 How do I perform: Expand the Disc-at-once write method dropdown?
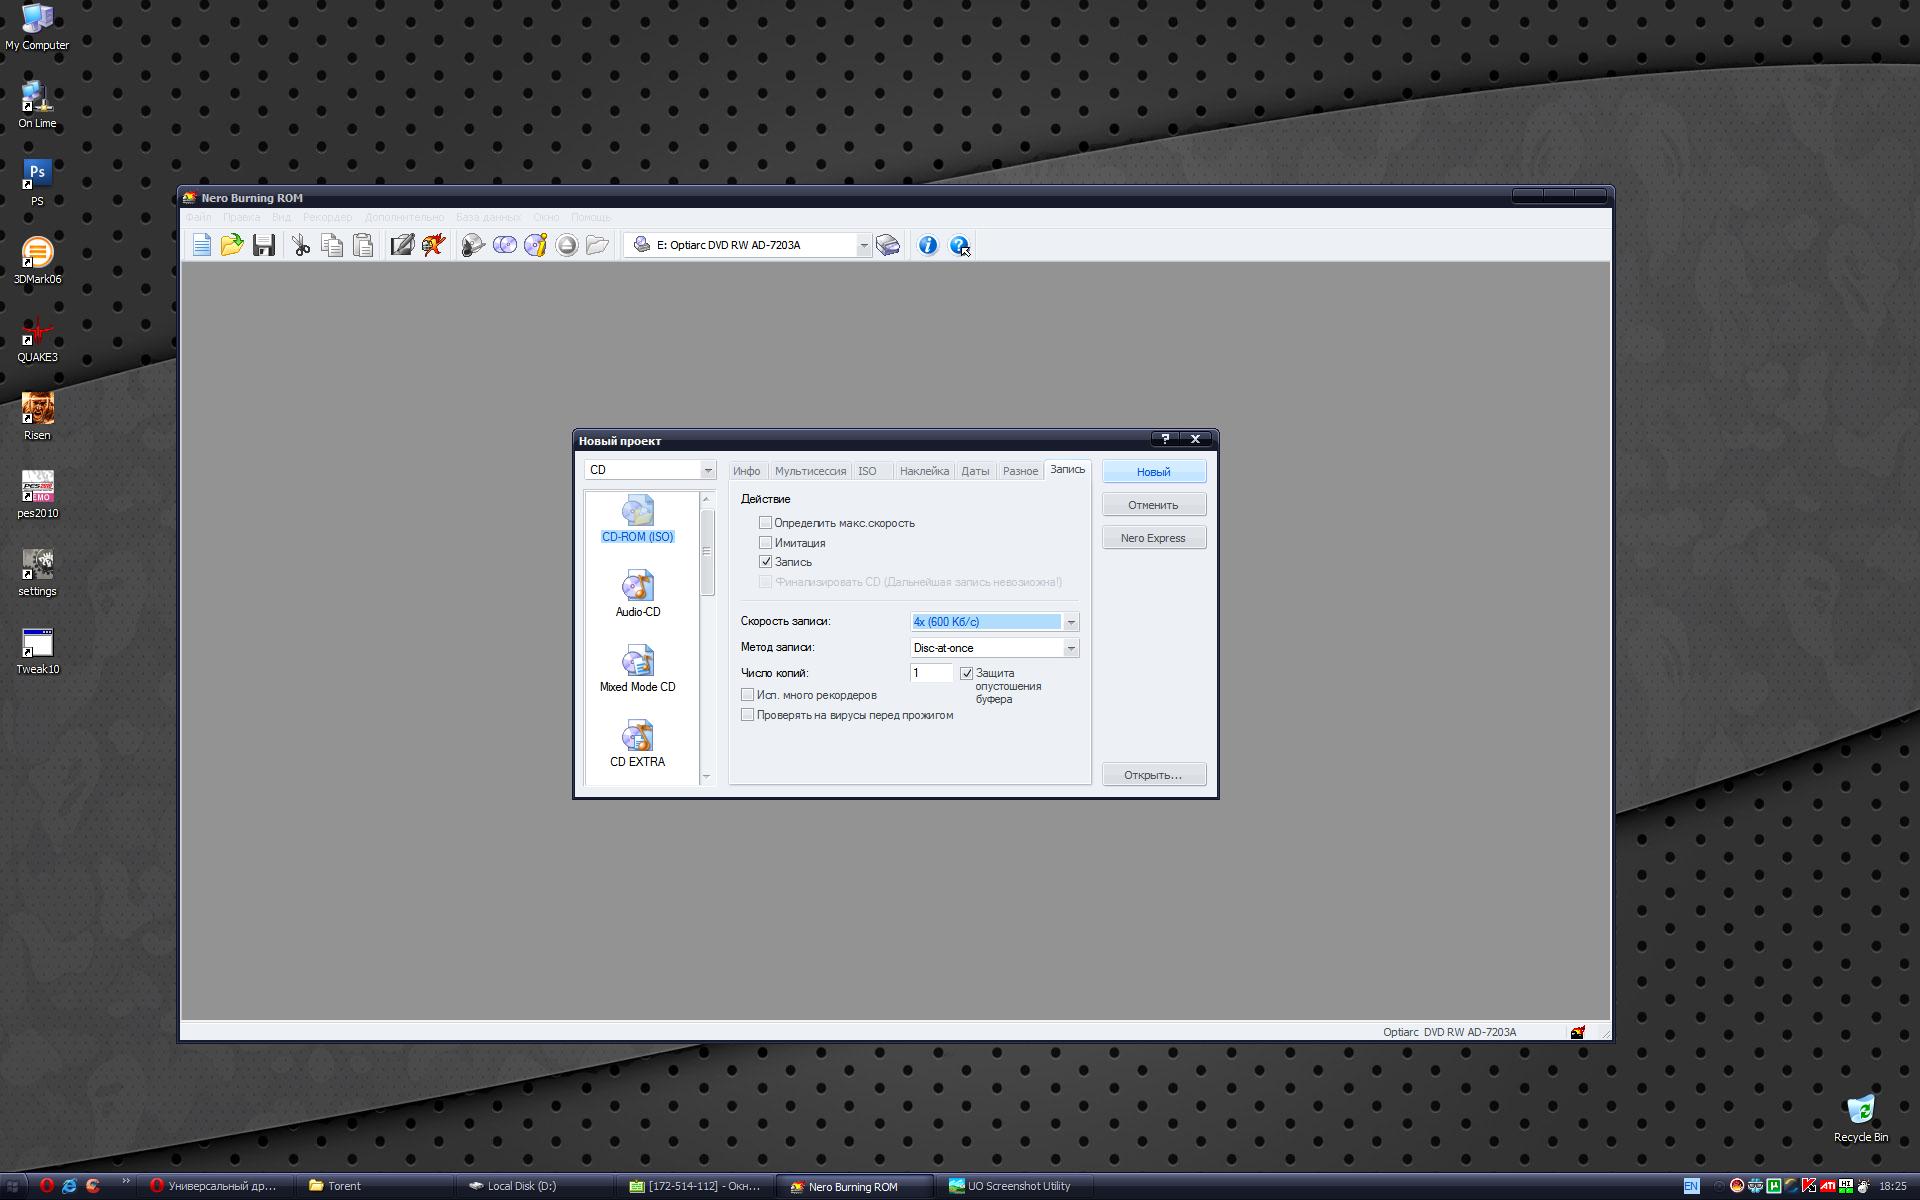[1070, 648]
